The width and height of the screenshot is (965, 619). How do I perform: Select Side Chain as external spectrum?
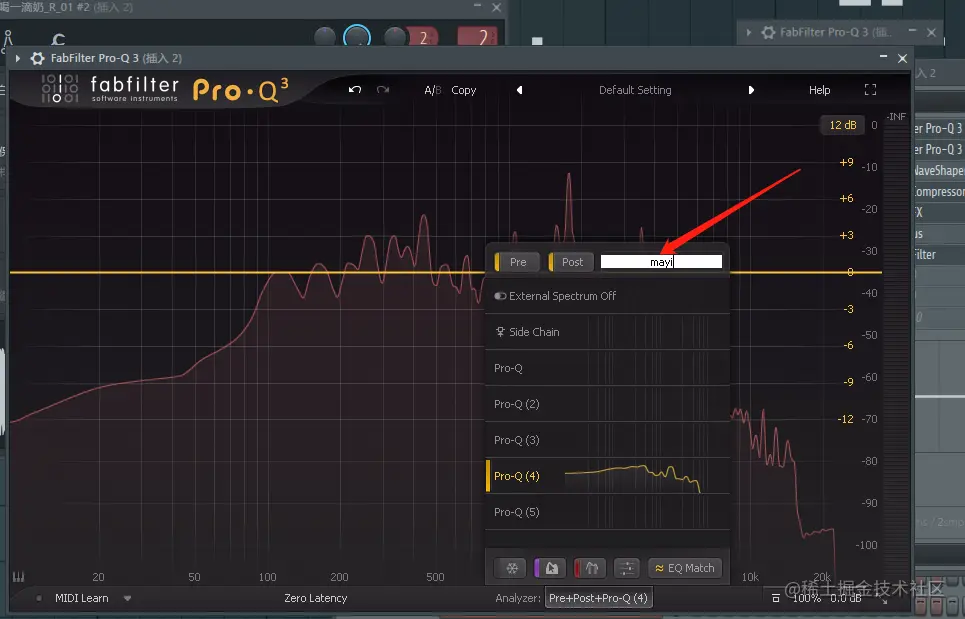click(x=607, y=332)
